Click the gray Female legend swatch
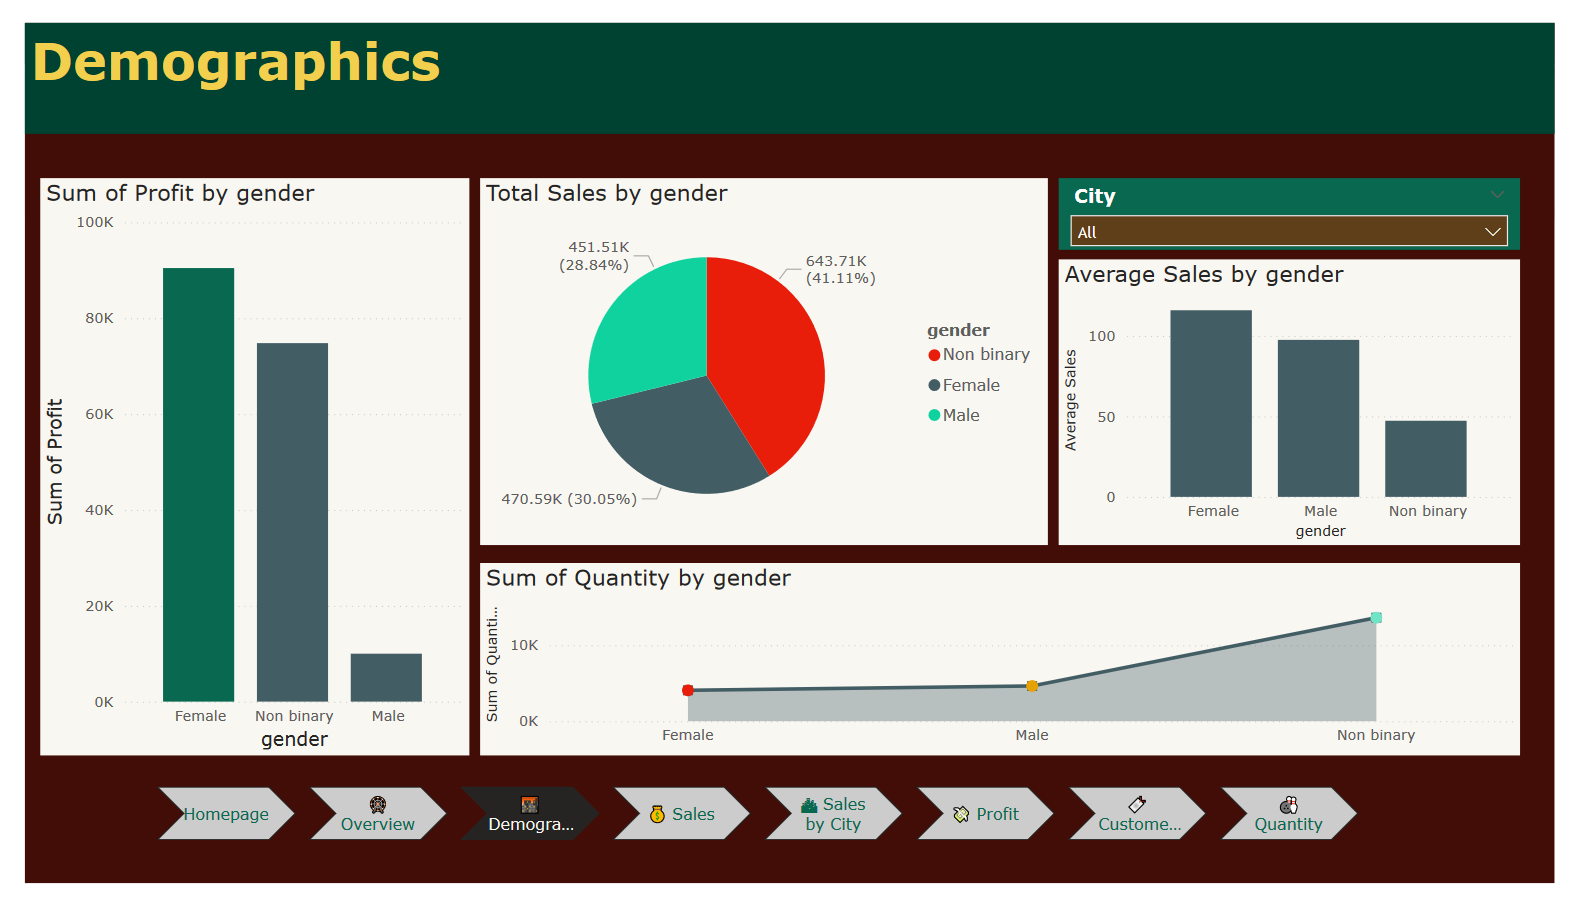 [934, 385]
